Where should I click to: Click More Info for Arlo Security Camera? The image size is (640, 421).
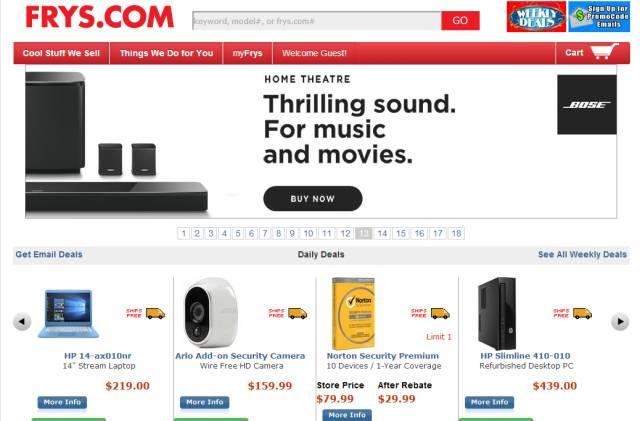click(204, 402)
